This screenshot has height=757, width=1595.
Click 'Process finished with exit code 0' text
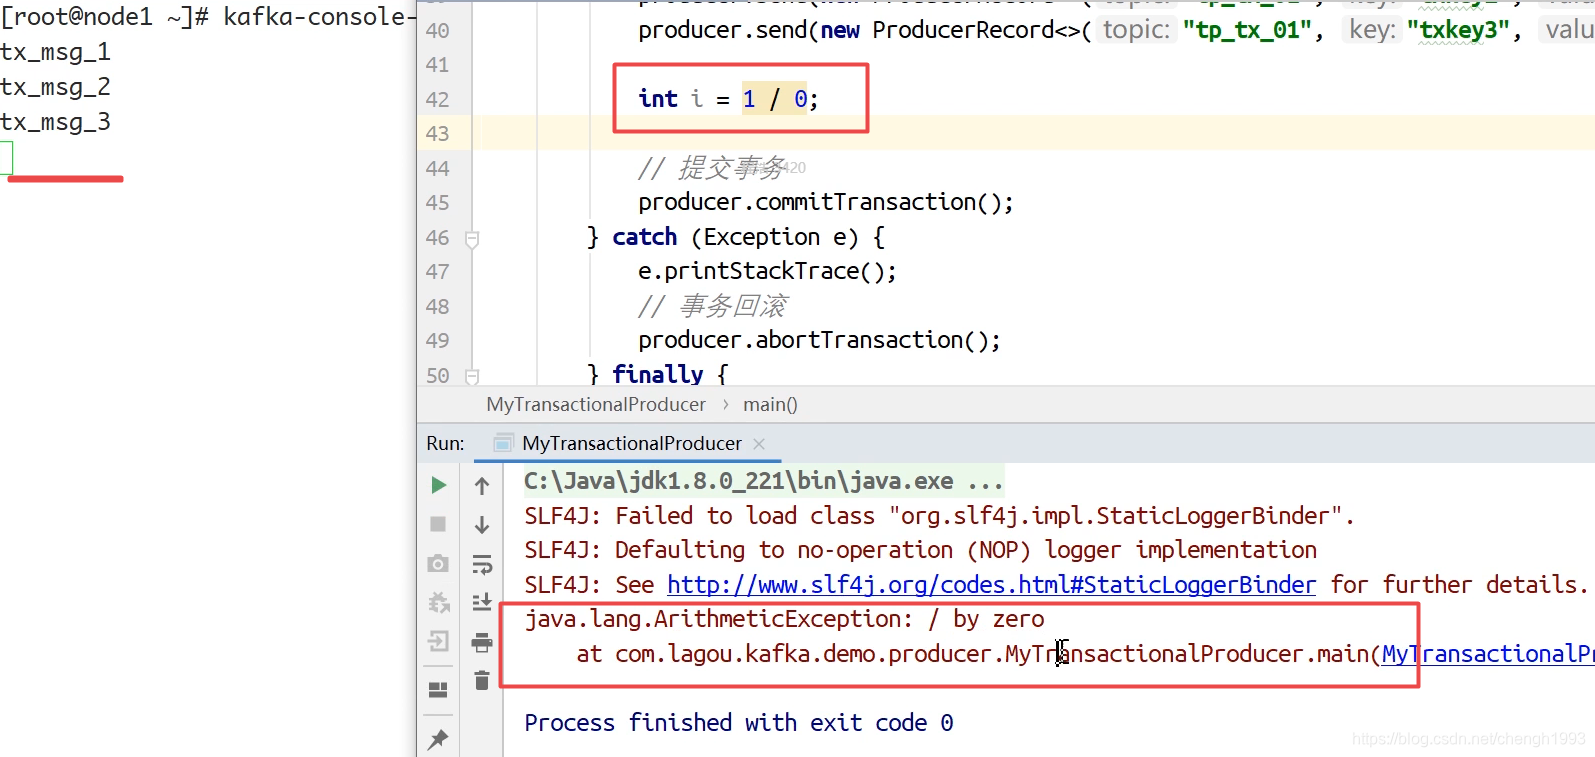pyautogui.click(x=738, y=723)
